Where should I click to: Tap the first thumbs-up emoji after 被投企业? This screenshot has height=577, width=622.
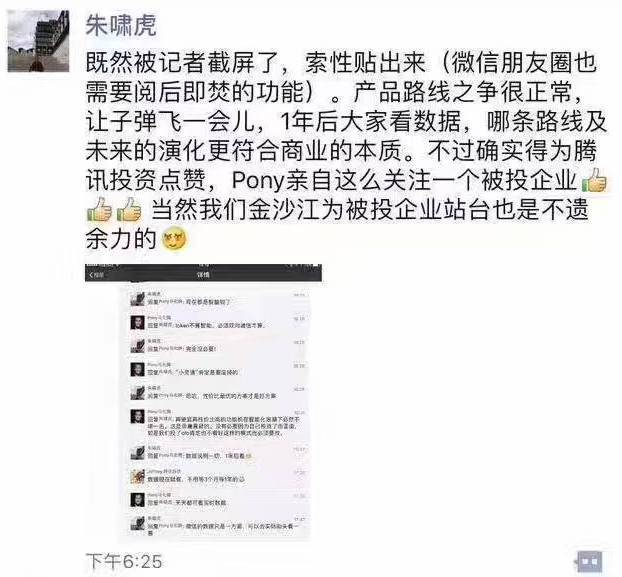point(594,181)
